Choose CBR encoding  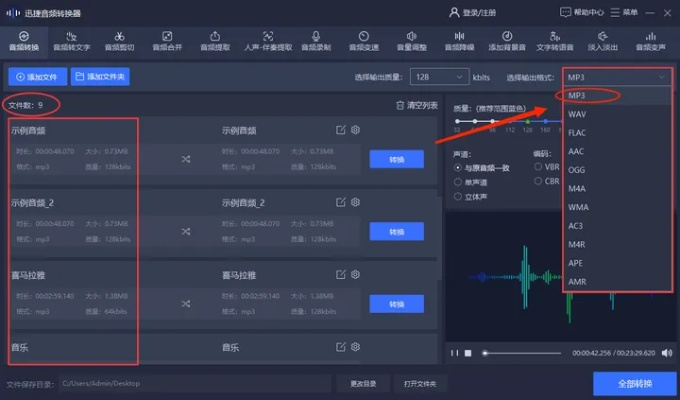click(x=546, y=181)
